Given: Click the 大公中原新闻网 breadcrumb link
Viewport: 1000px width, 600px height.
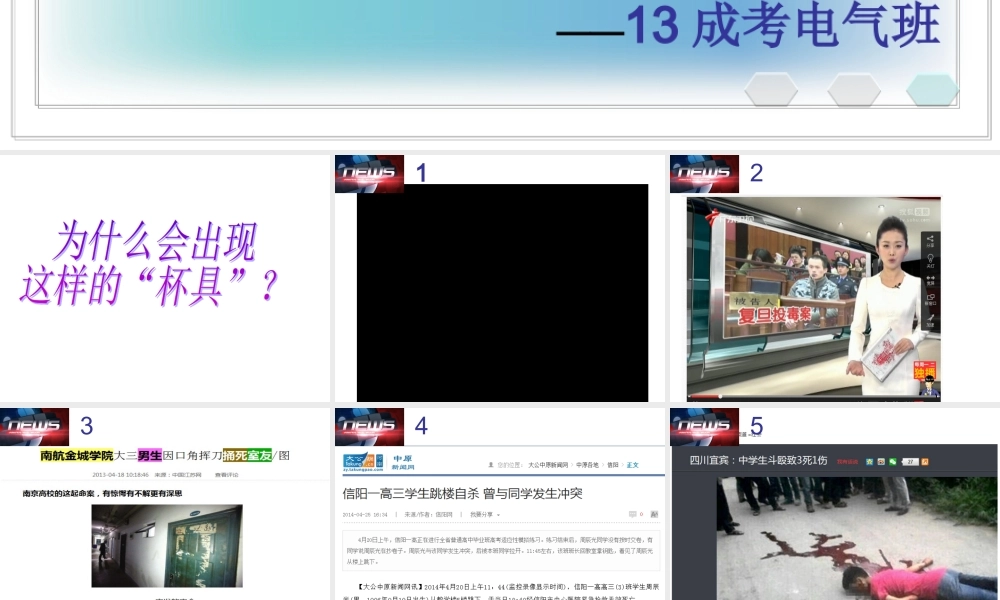Looking at the screenshot, I should coord(548,465).
